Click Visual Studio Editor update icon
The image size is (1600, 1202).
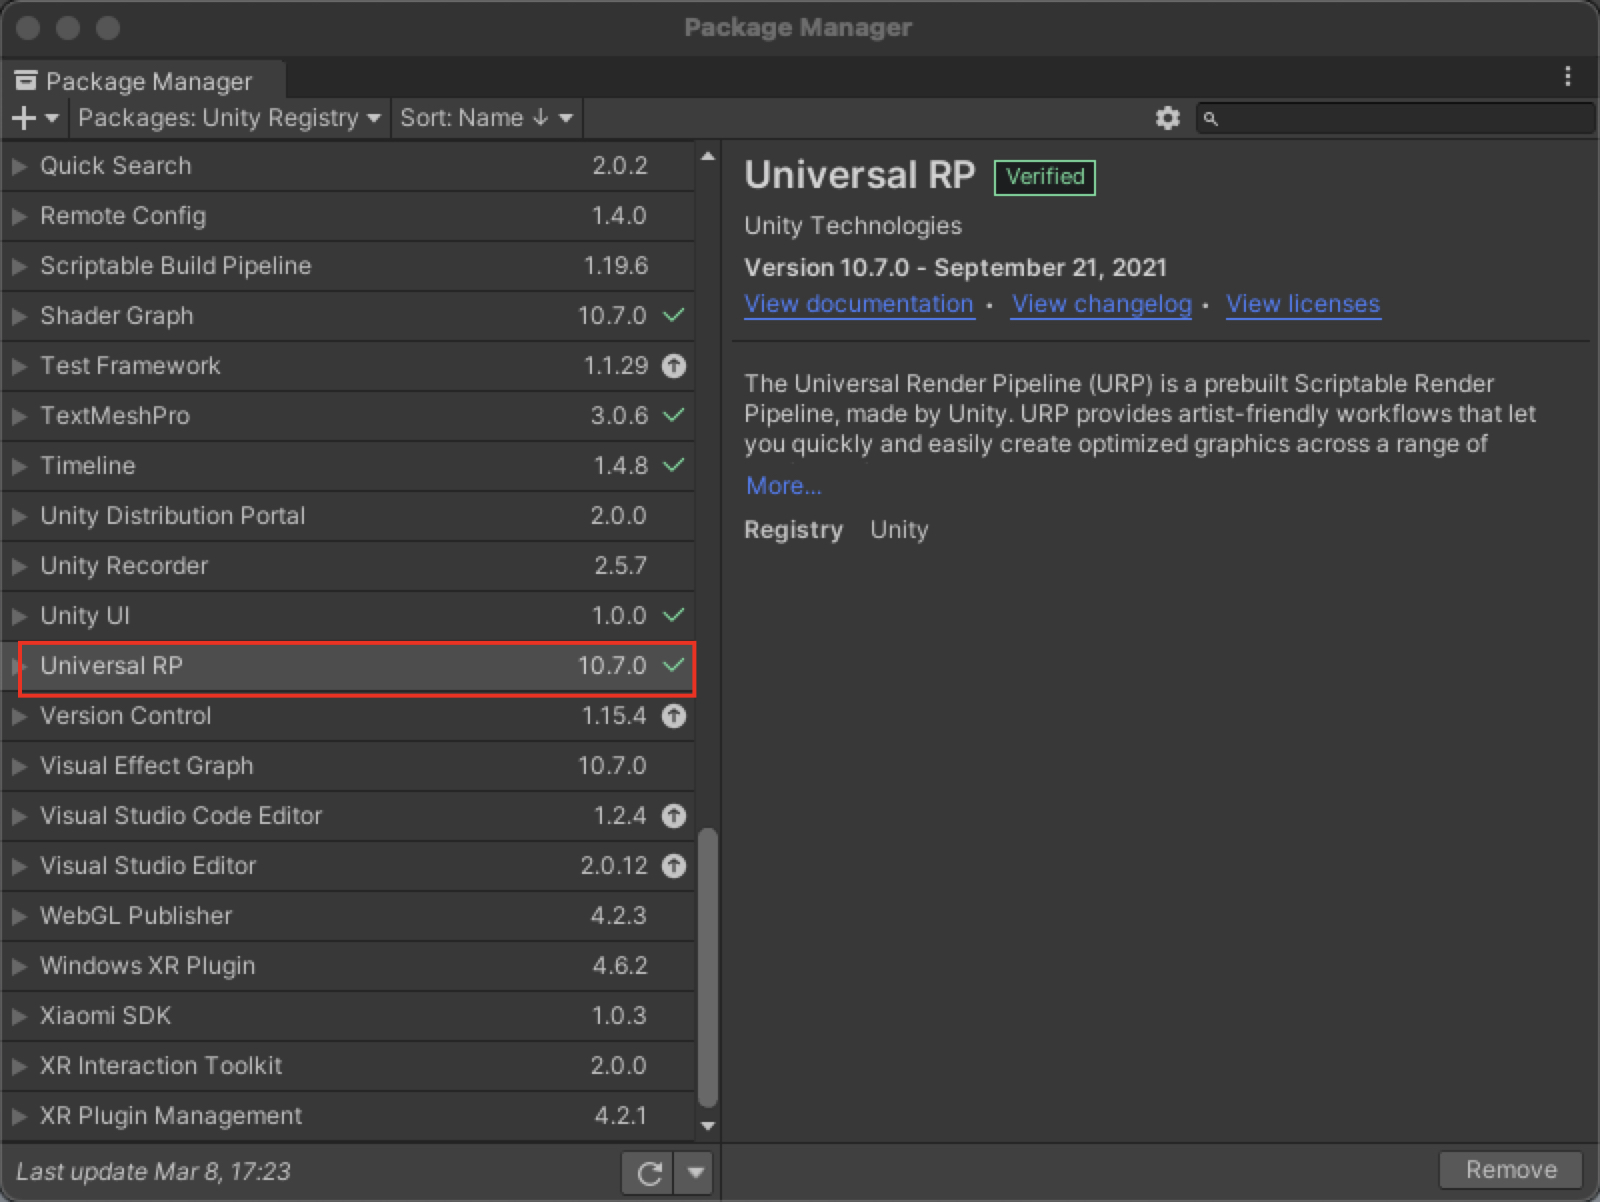pyautogui.click(x=674, y=866)
